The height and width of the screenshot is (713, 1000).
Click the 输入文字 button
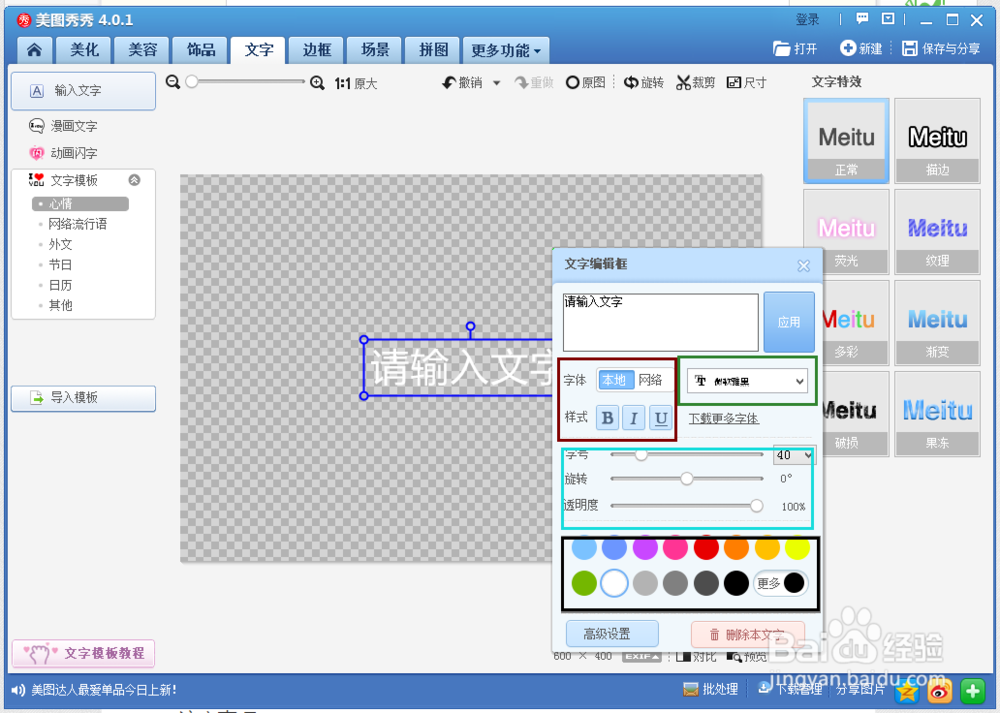click(x=84, y=91)
